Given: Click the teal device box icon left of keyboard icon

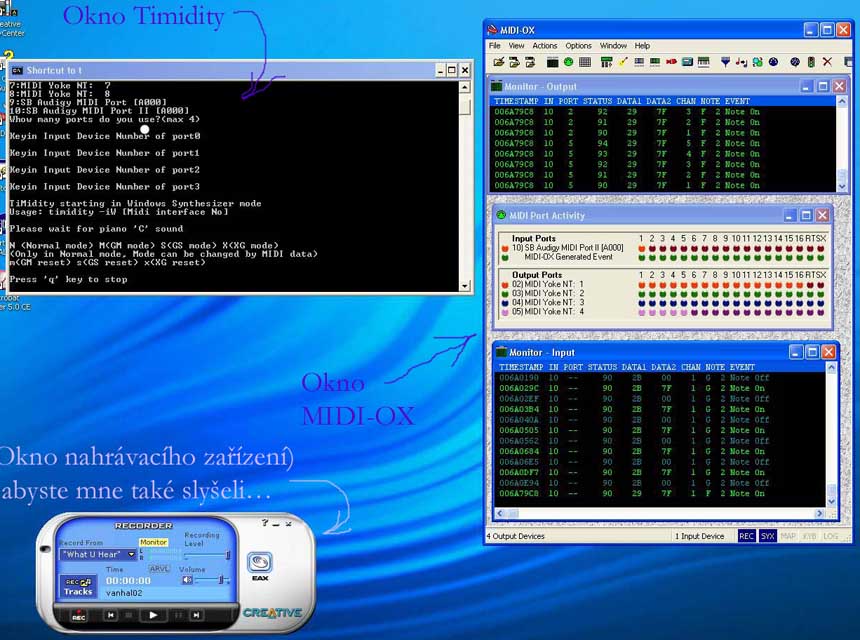Looking at the screenshot, I should [x=687, y=62].
